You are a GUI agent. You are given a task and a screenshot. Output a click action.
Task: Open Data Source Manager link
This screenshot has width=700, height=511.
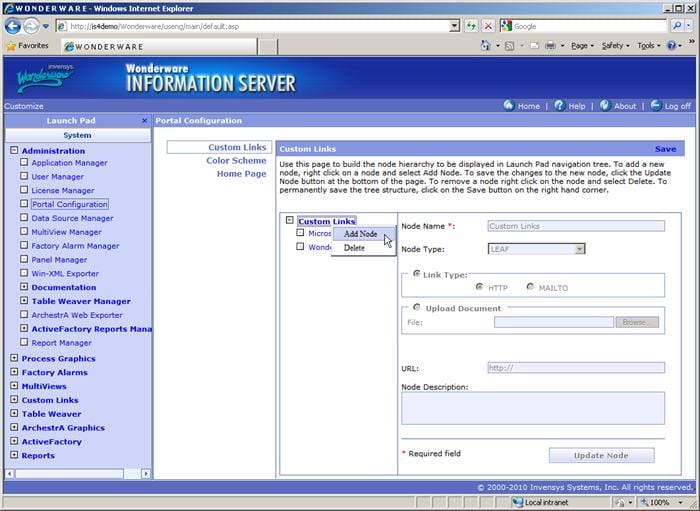pyautogui.click(x=72, y=218)
